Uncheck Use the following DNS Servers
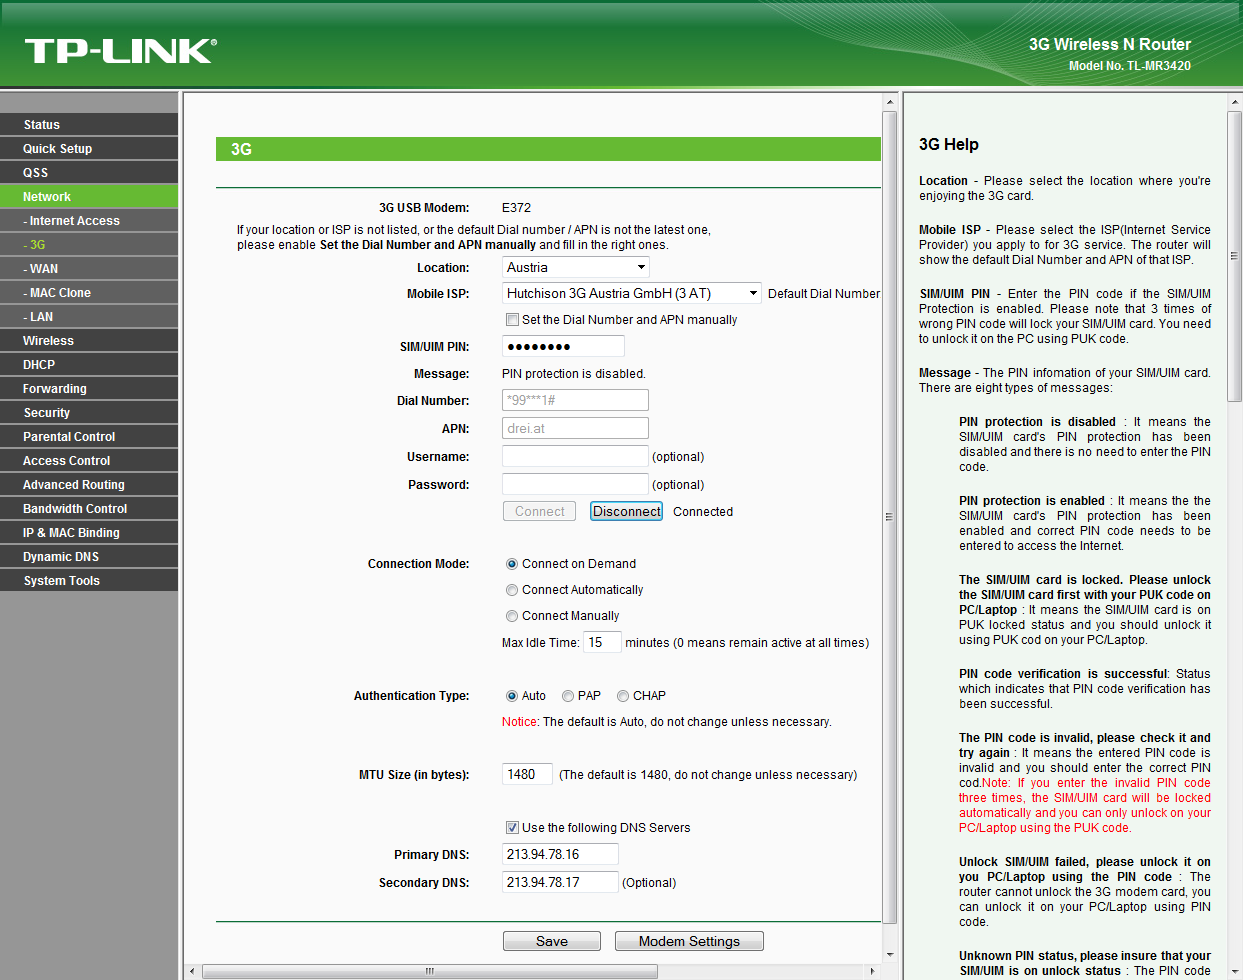Screen dimensions: 1243x980 pyautogui.click(x=512, y=828)
